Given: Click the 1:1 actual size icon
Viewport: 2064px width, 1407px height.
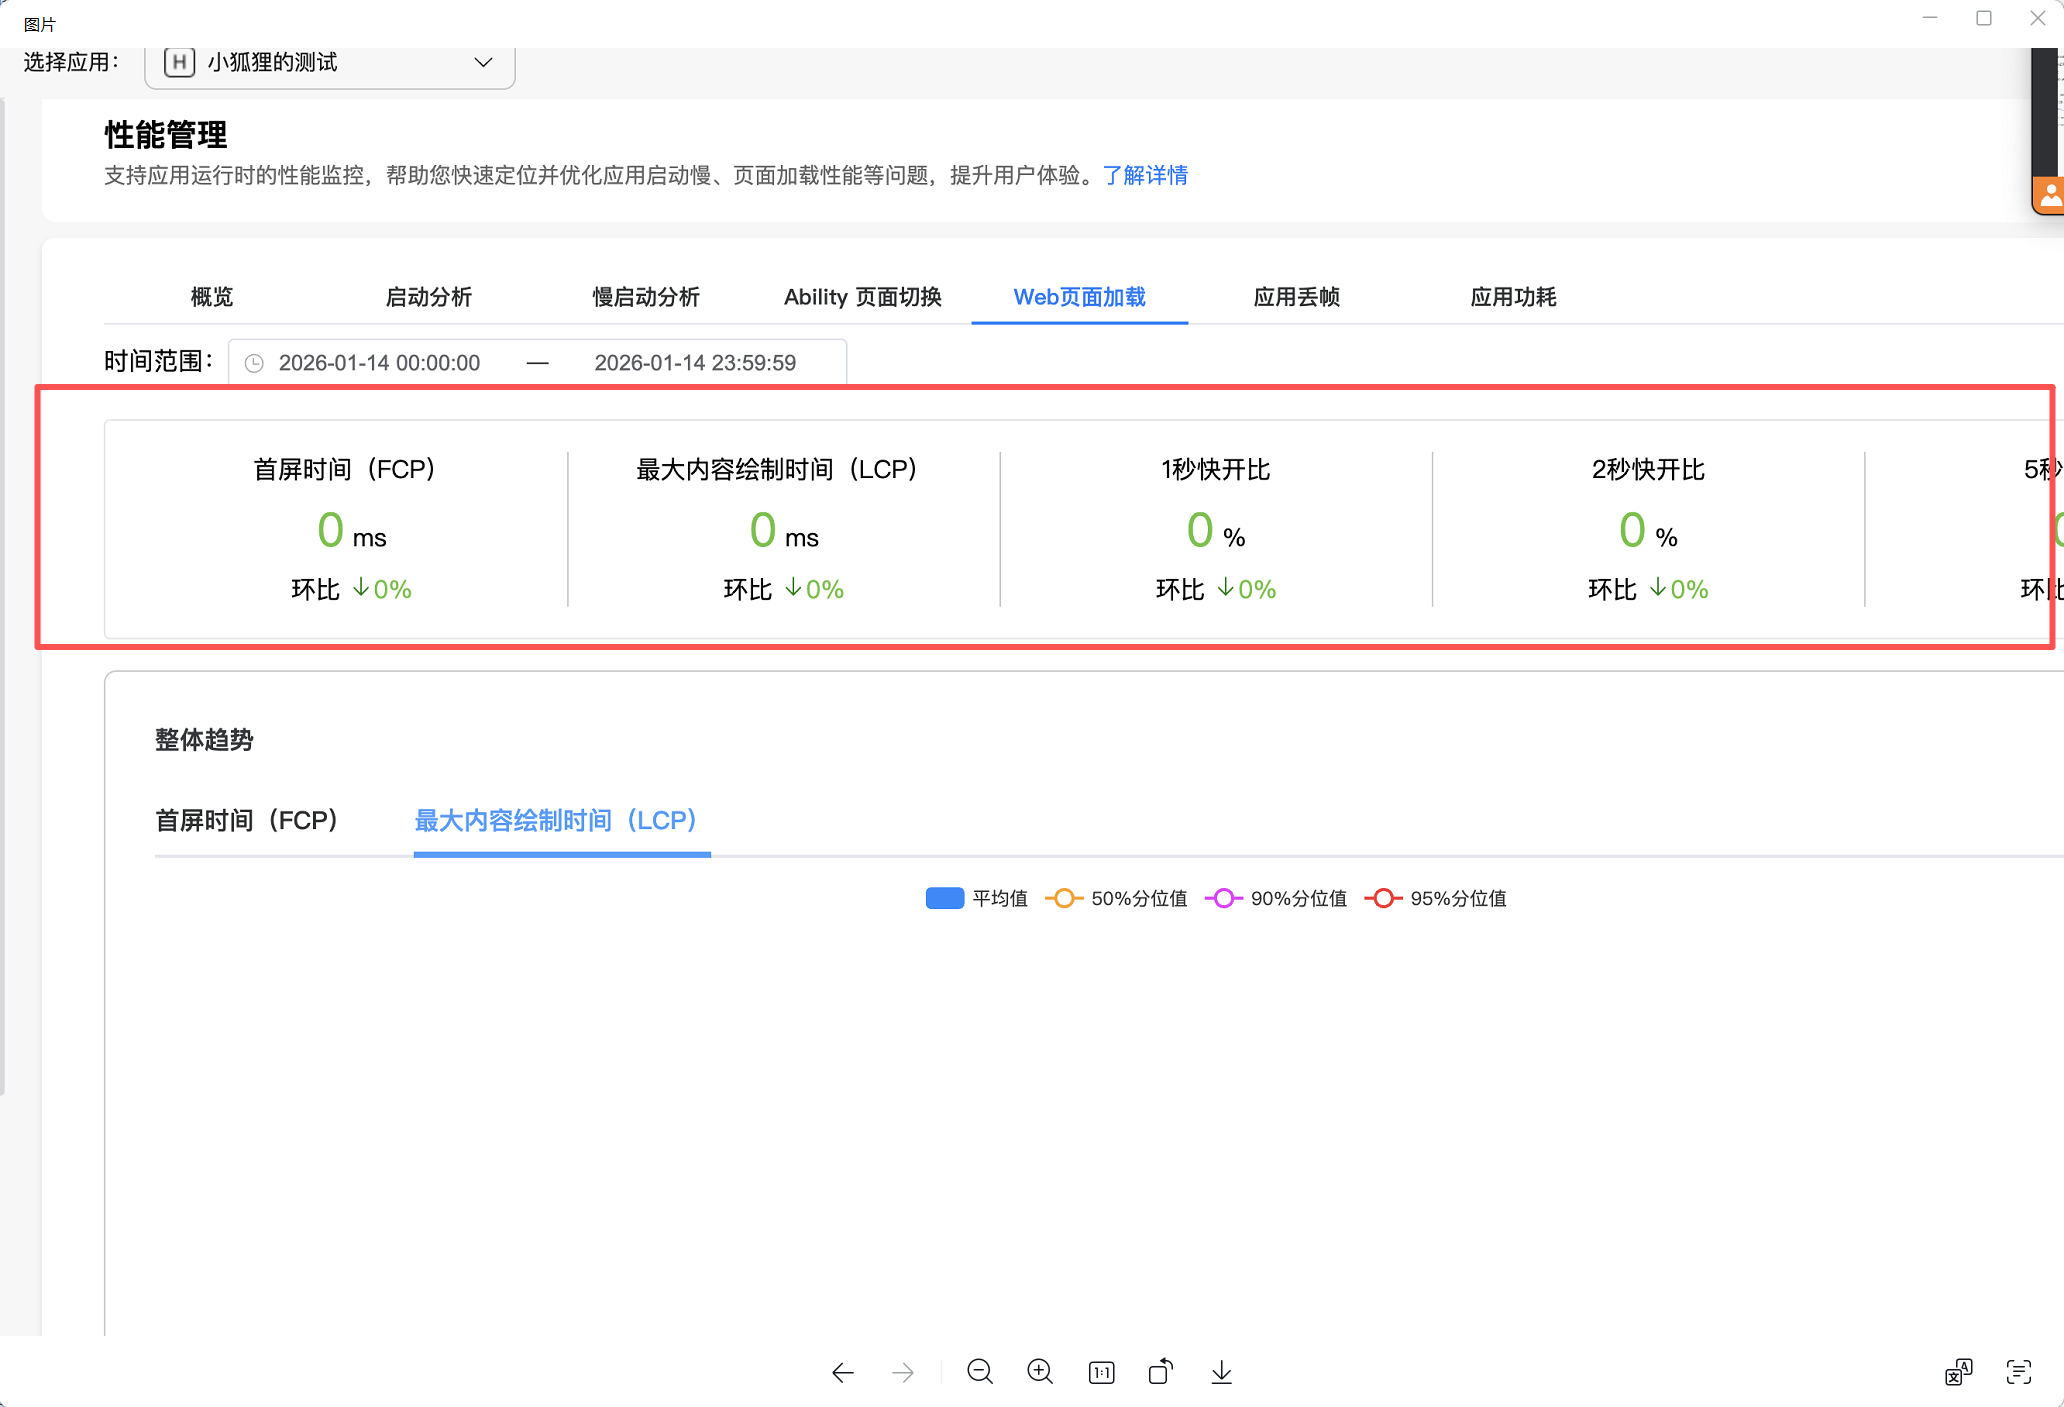Looking at the screenshot, I should (1101, 1373).
